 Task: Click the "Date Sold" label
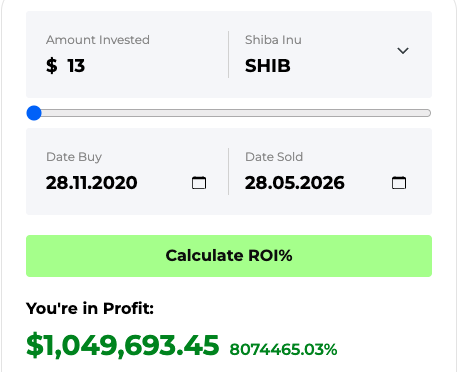[x=274, y=157]
